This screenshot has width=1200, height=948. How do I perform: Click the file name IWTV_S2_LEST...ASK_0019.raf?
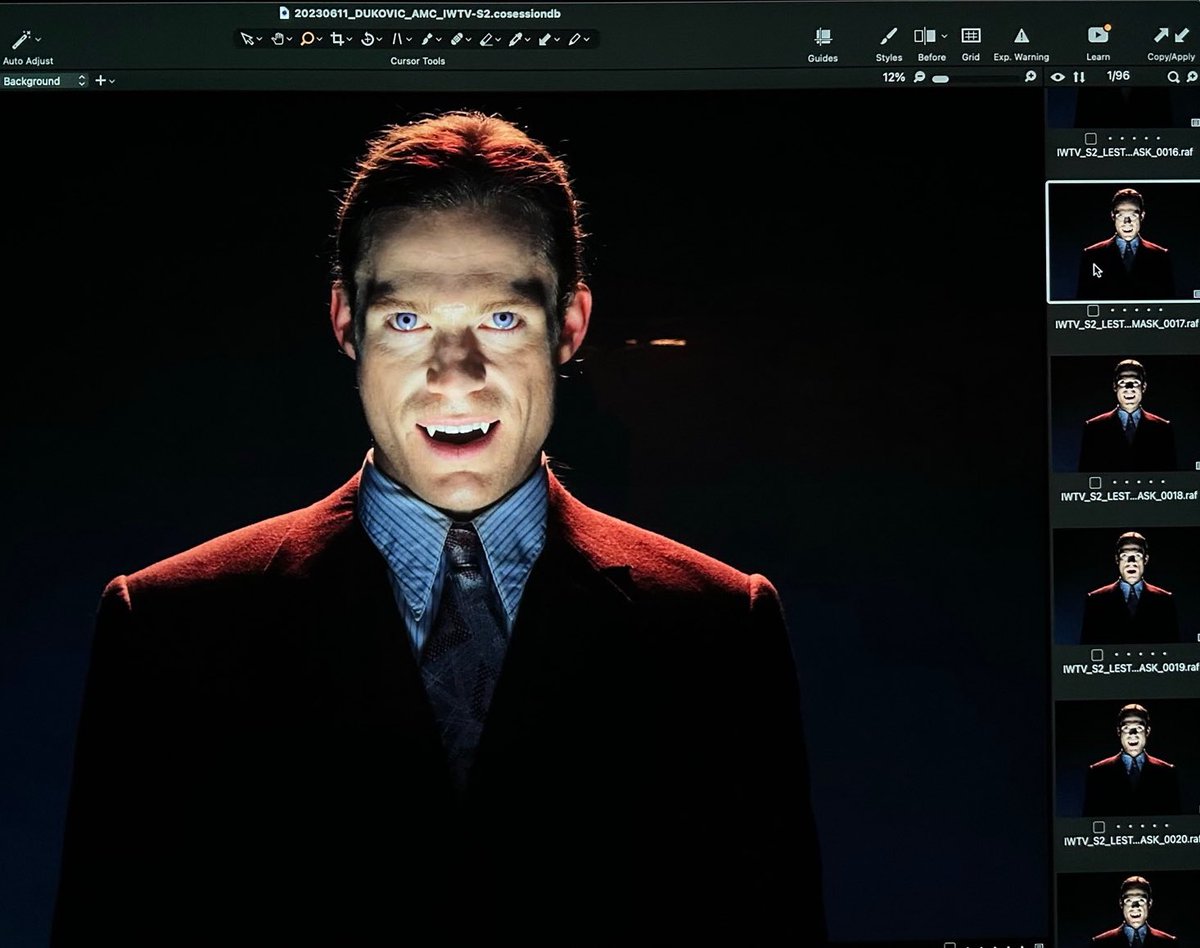tap(1131, 668)
